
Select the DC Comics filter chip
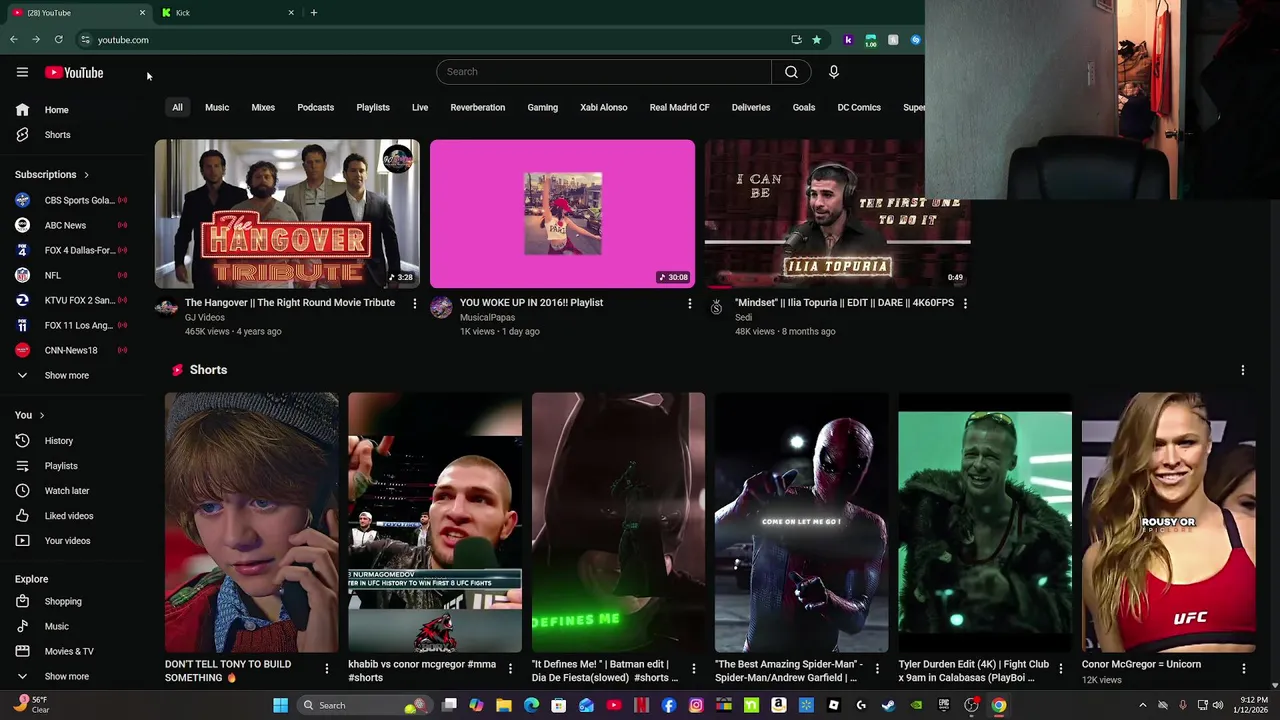(x=859, y=107)
